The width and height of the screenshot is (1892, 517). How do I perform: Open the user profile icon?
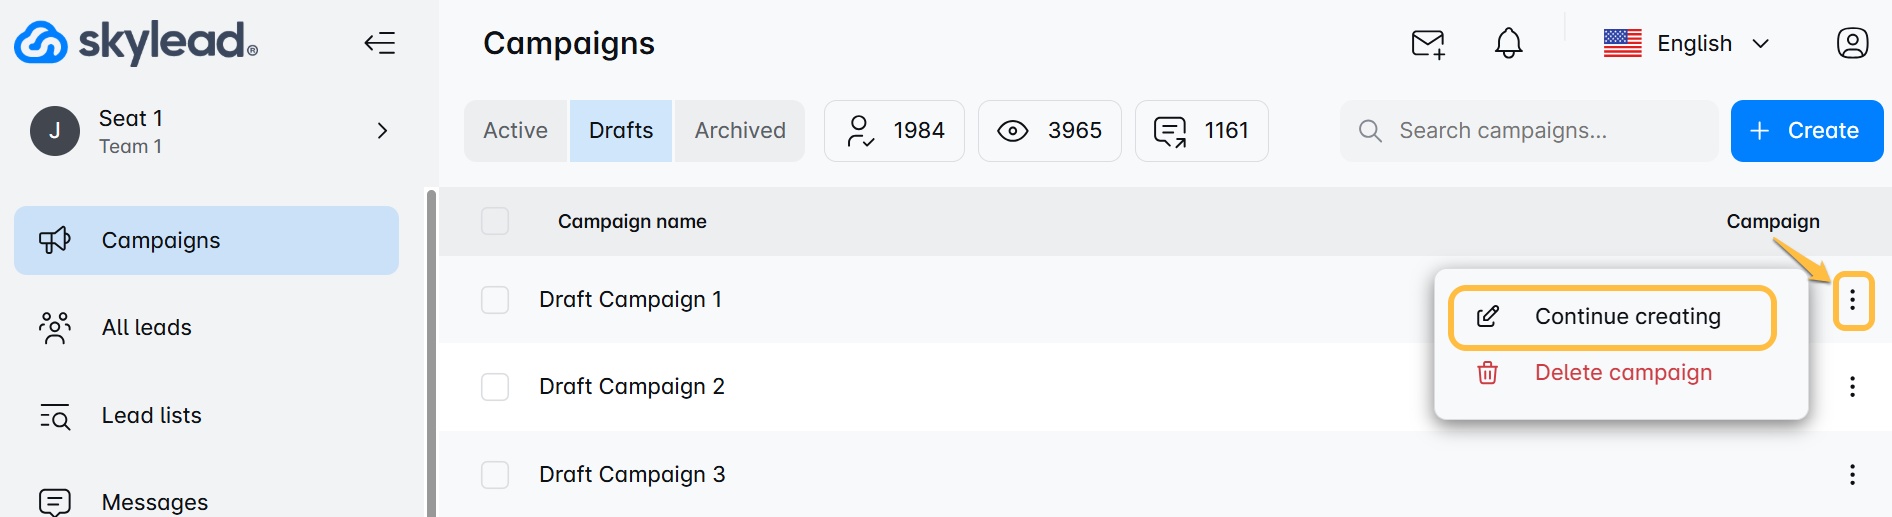(x=1852, y=43)
